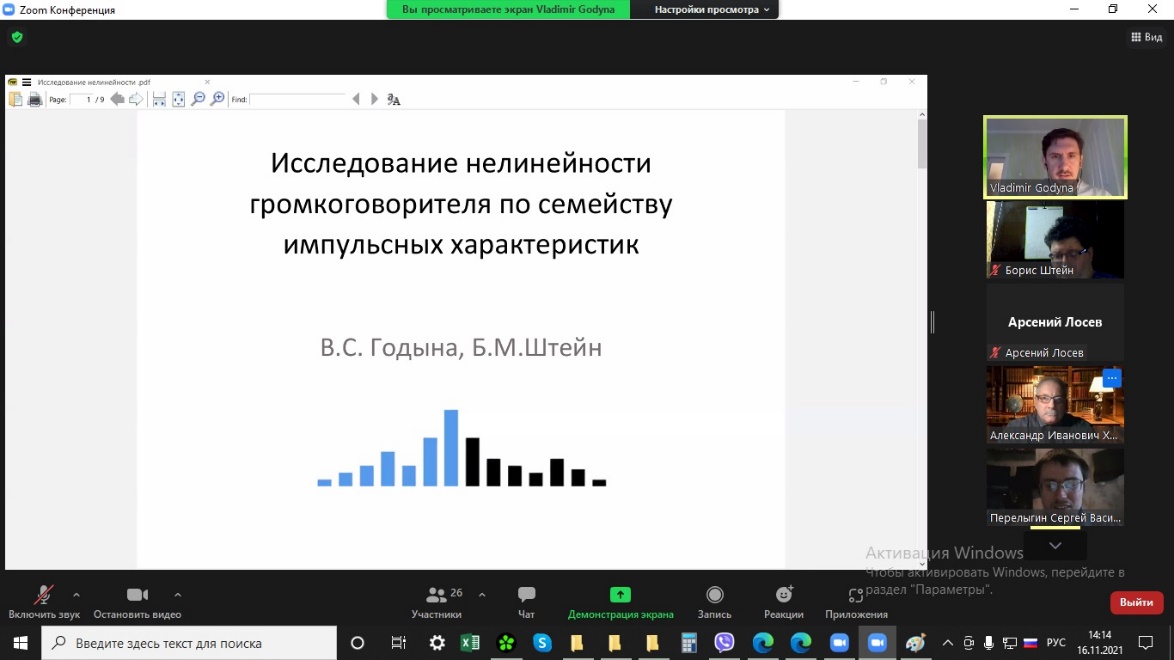Screen dimensions: 1174x660
Task: Print the PDF document
Action: pyautogui.click(x=34, y=100)
